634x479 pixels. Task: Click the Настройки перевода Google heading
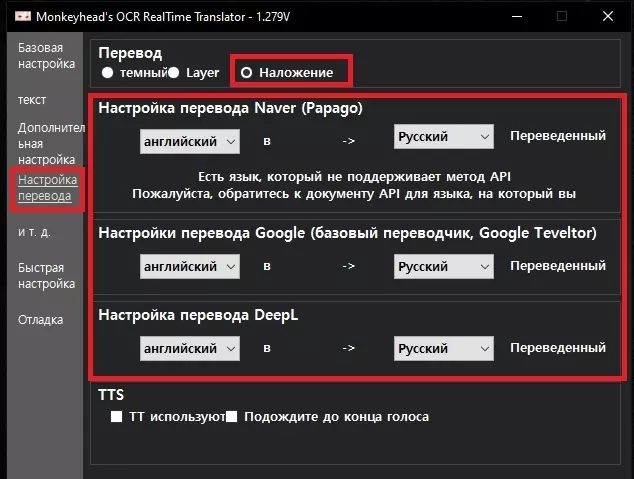347,233
